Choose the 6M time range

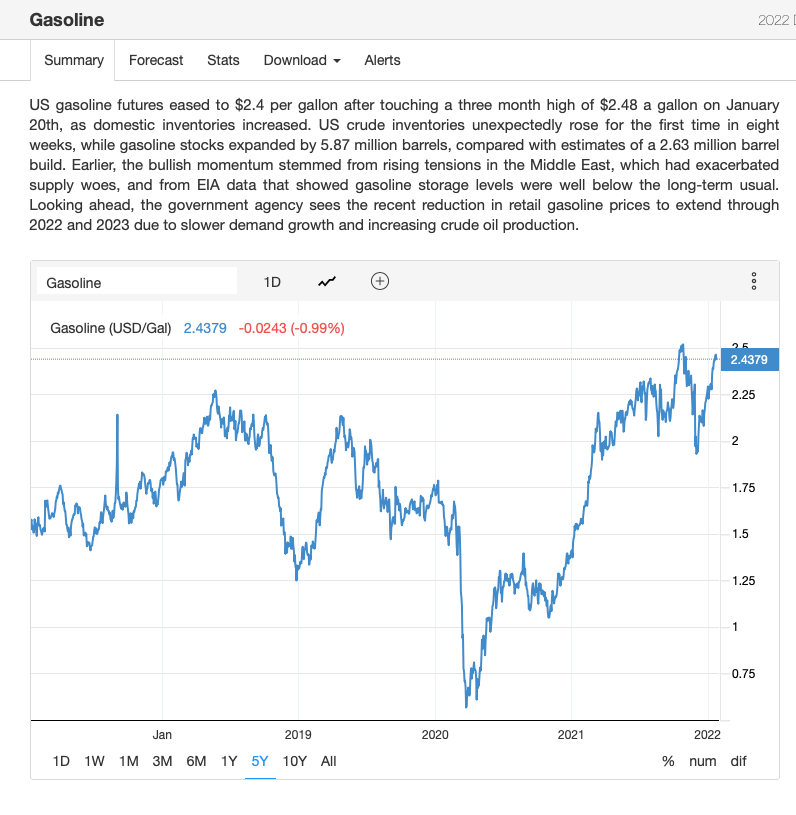196,761
